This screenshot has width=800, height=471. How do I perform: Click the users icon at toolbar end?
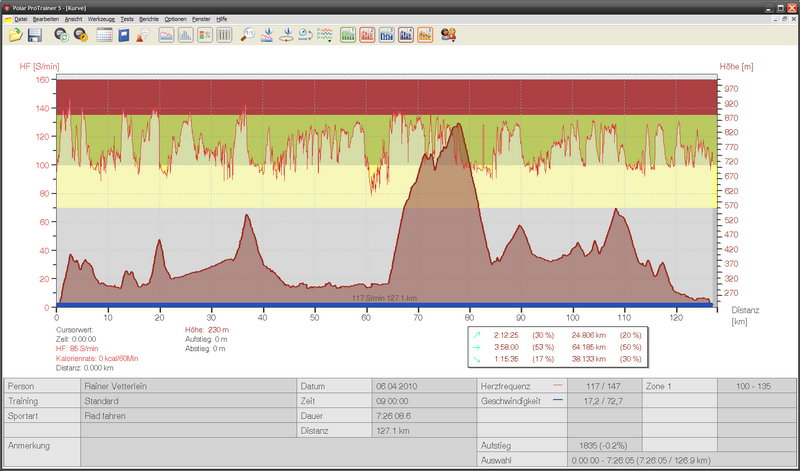point(449,35)
